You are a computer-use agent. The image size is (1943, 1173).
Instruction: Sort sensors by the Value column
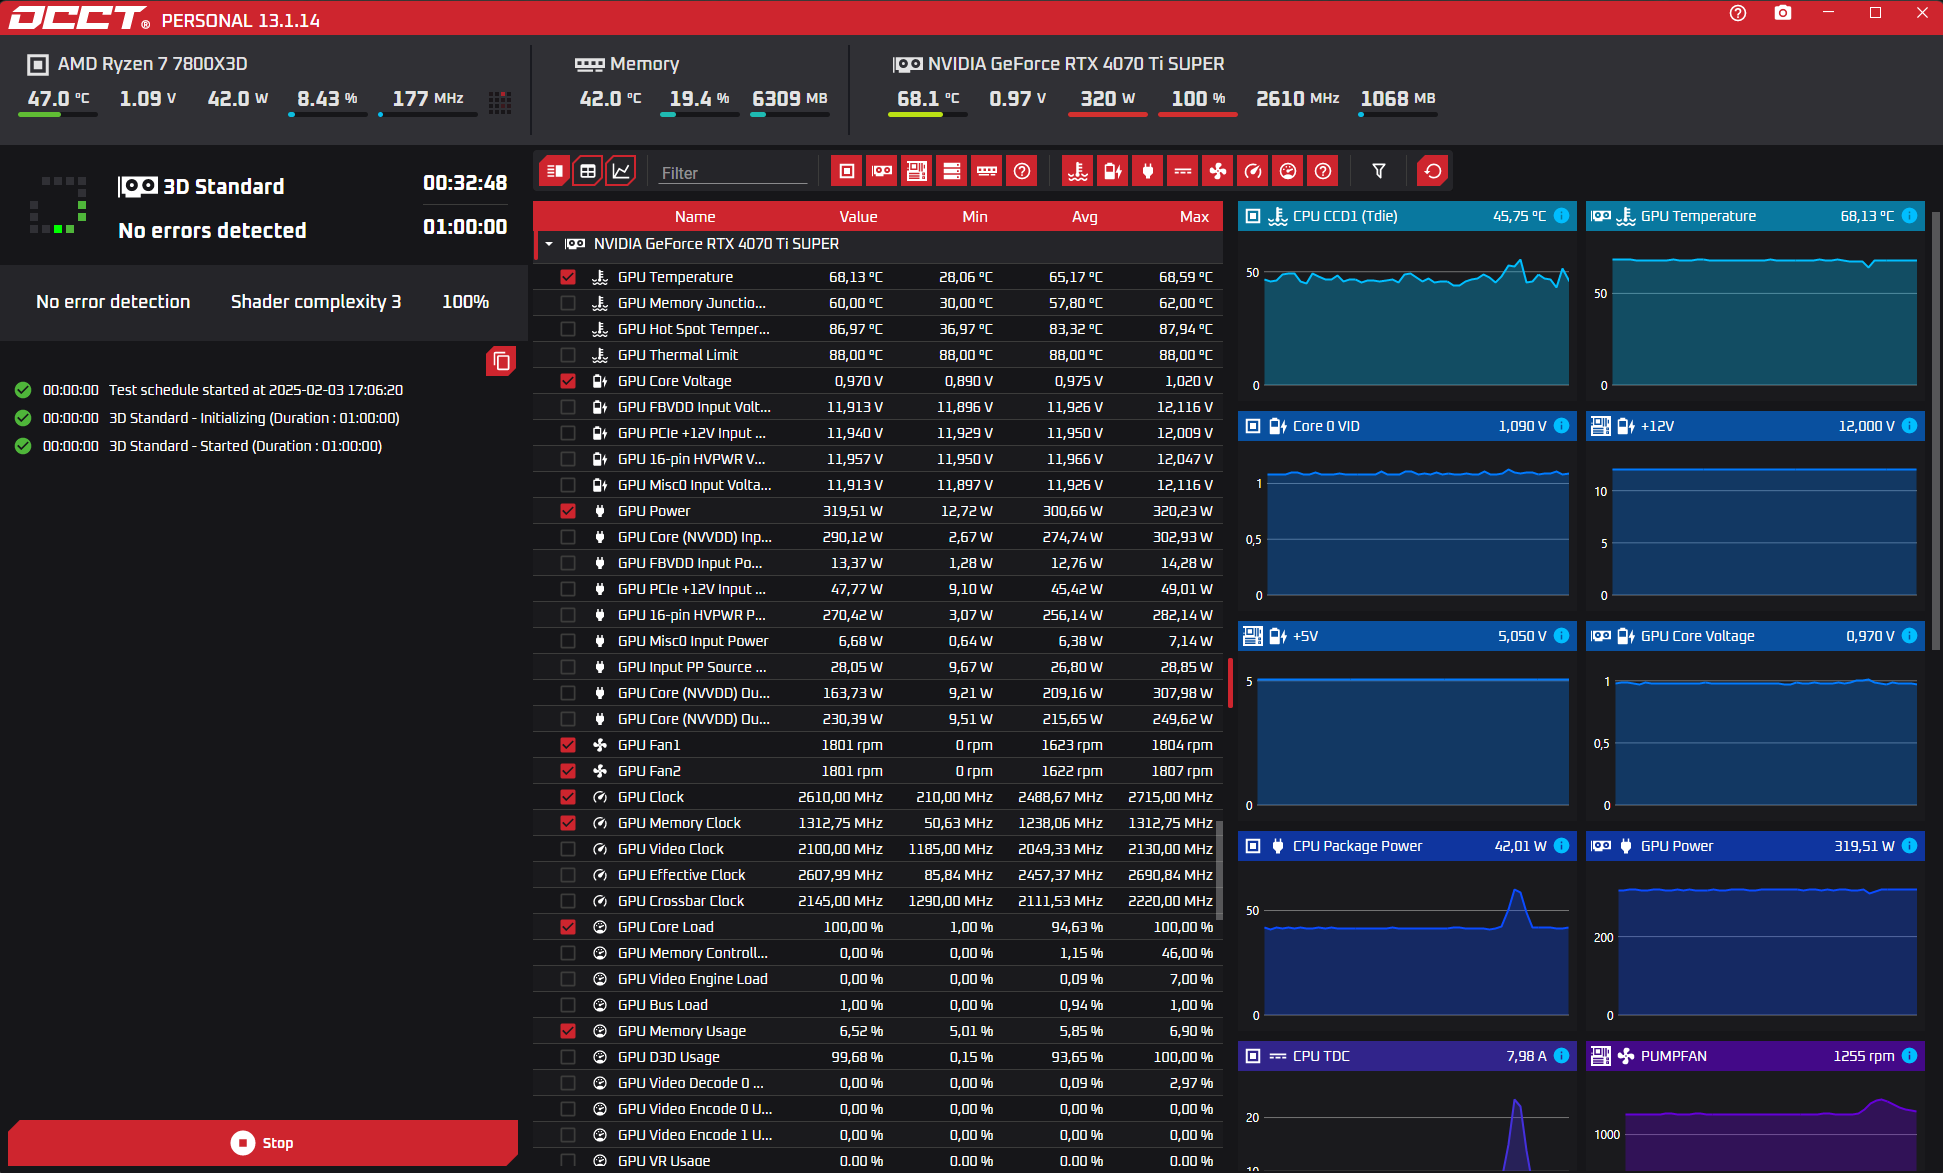[x=858, y=217]
